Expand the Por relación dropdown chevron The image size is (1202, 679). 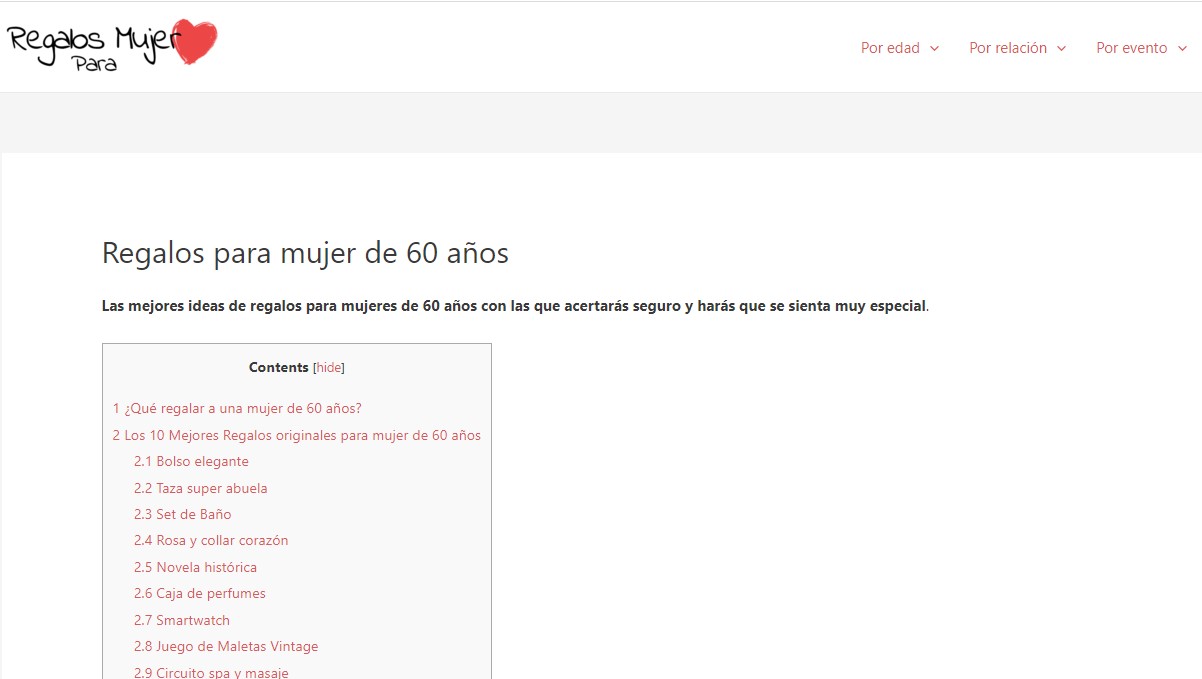pos(1061,49)
